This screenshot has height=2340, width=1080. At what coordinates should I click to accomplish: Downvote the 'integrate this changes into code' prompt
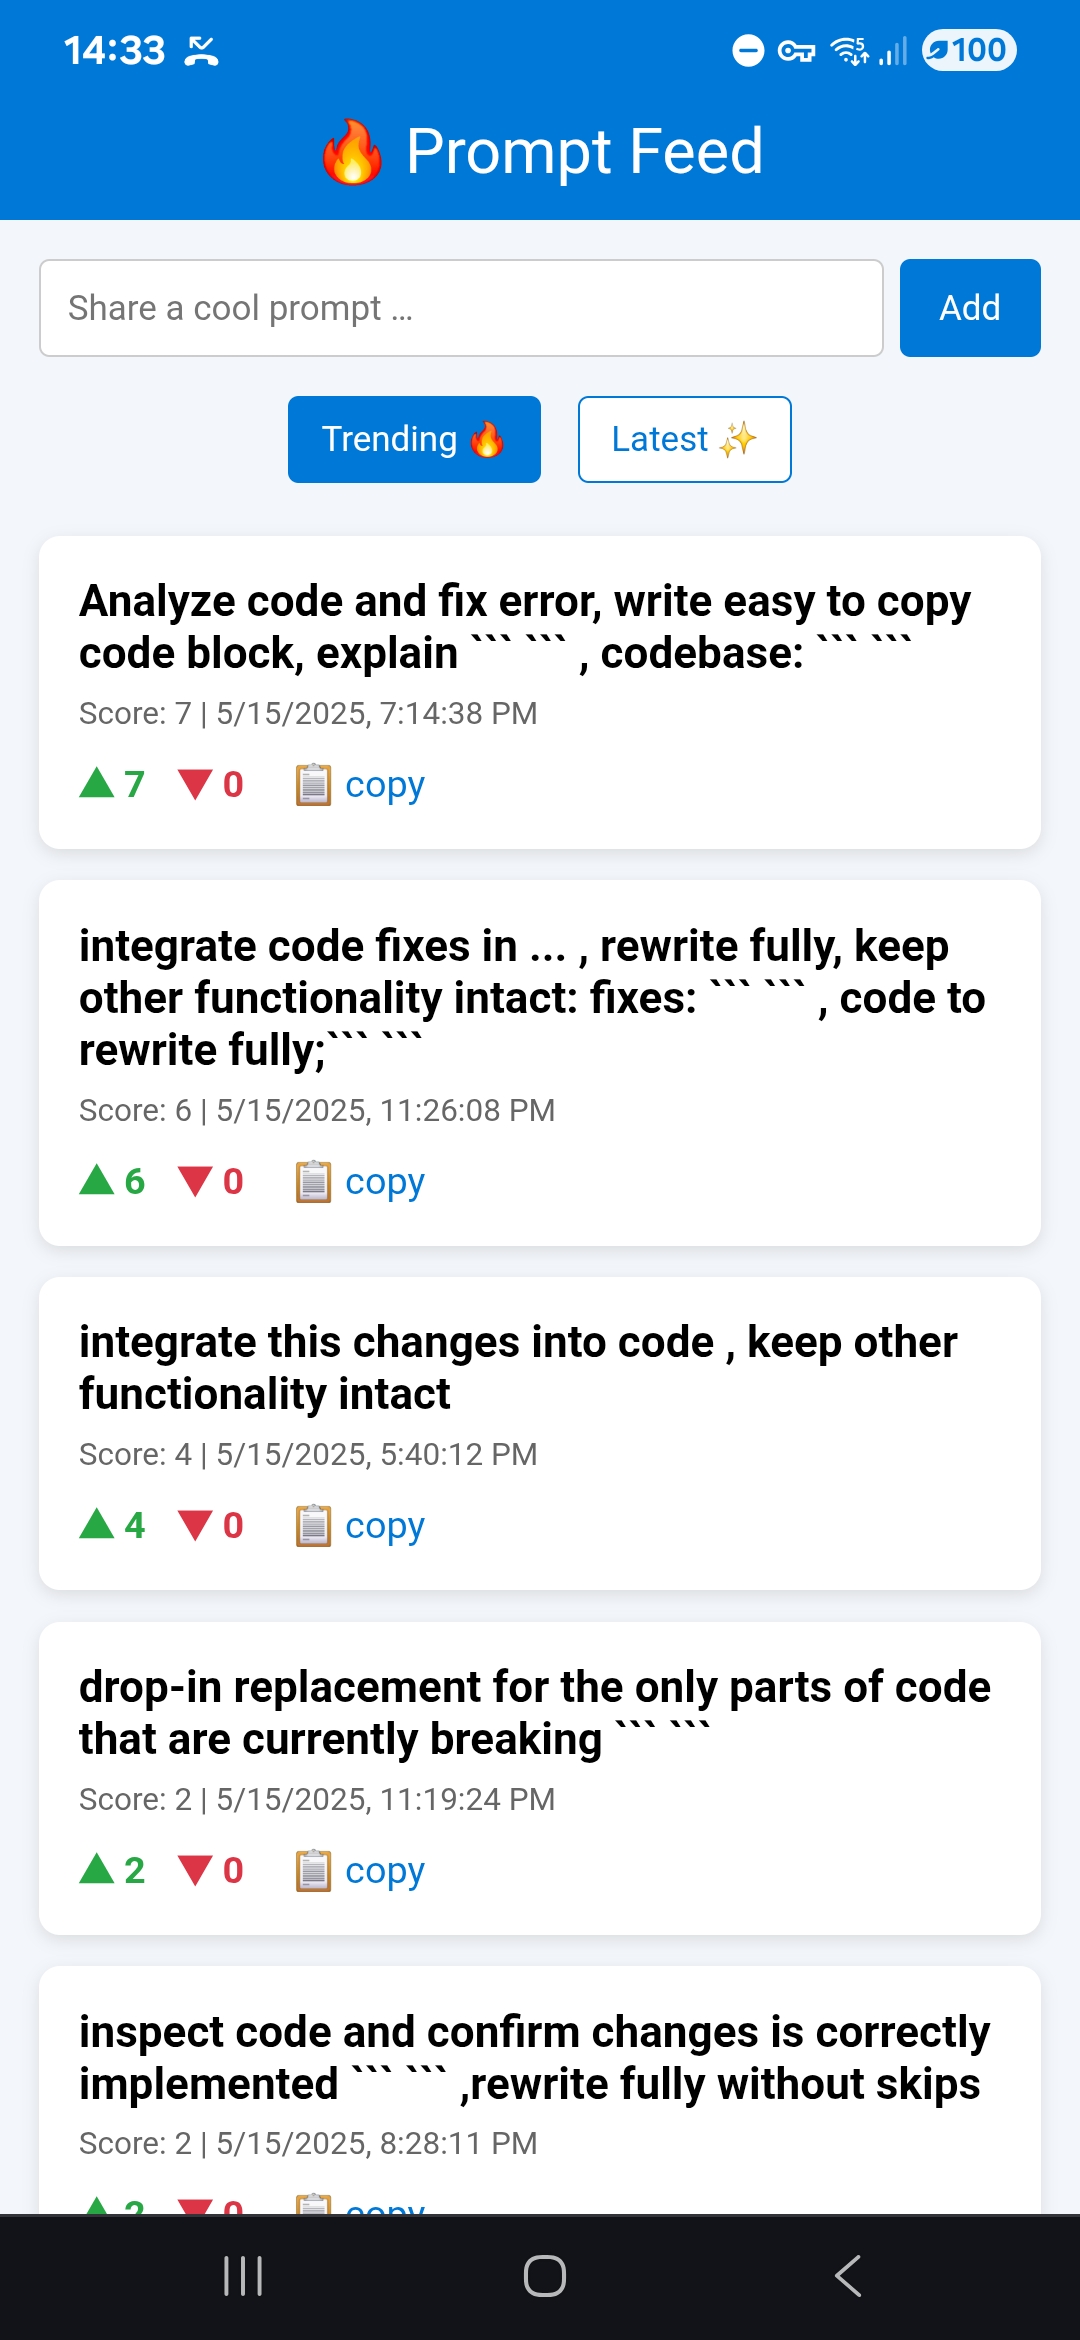(211, 1525)
